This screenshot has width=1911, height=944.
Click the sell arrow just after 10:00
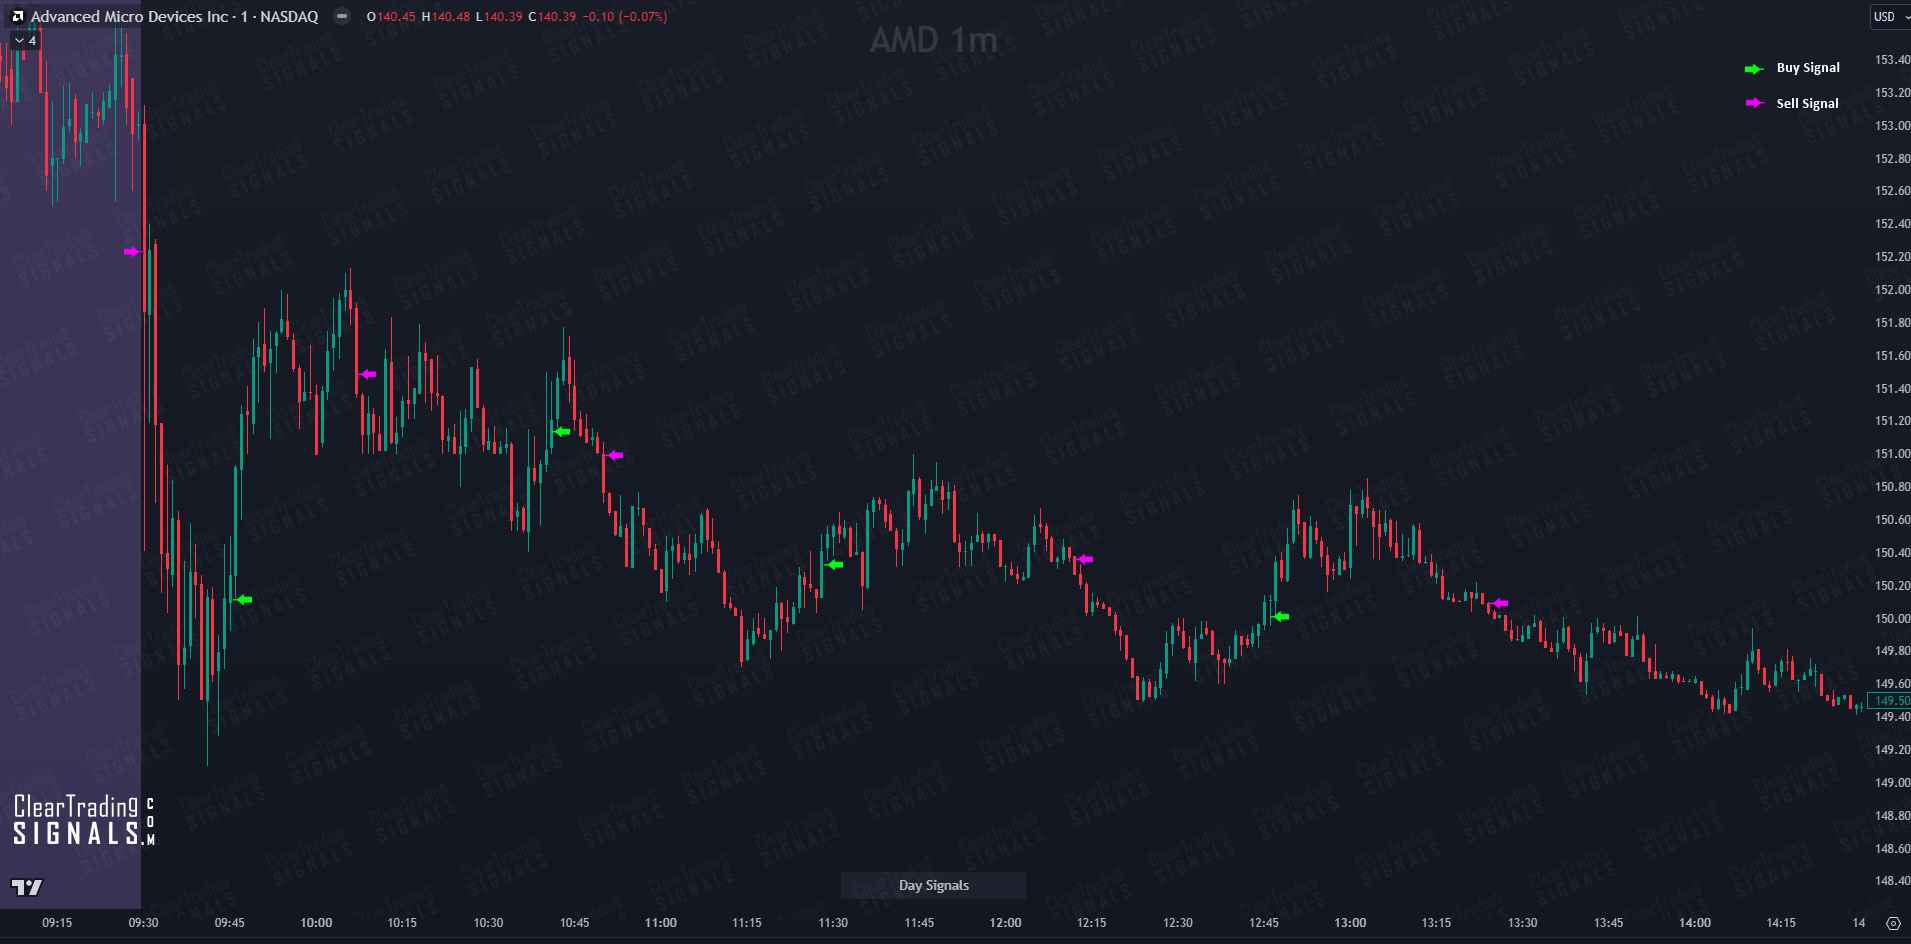click(367, 374)
